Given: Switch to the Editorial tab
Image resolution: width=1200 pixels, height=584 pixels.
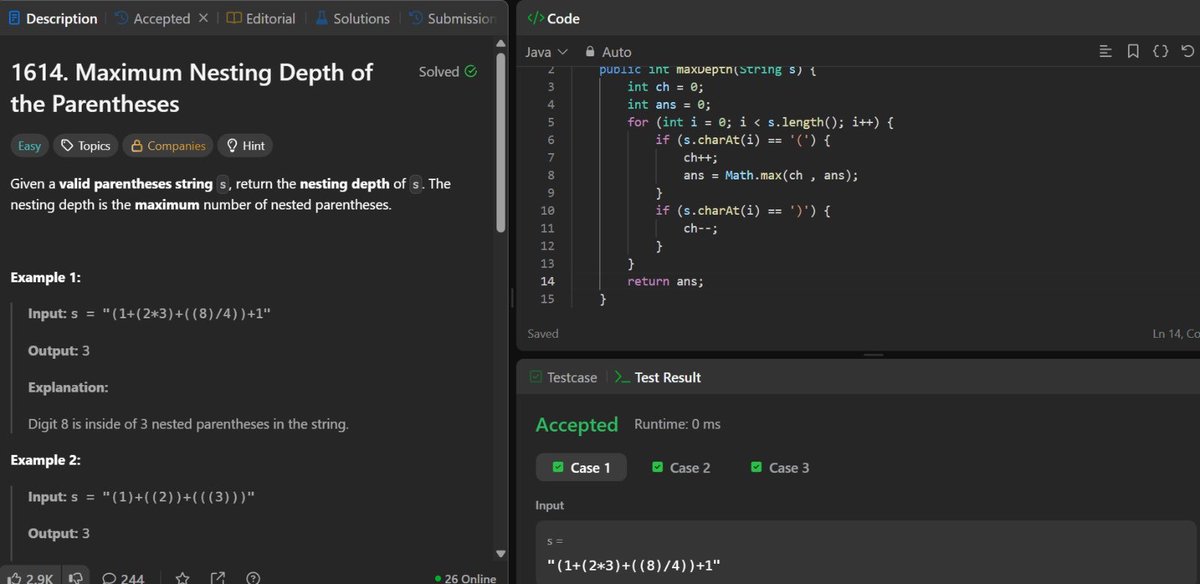Looking at the screenshot, I should pyautogui.click(x=261, y=18).
